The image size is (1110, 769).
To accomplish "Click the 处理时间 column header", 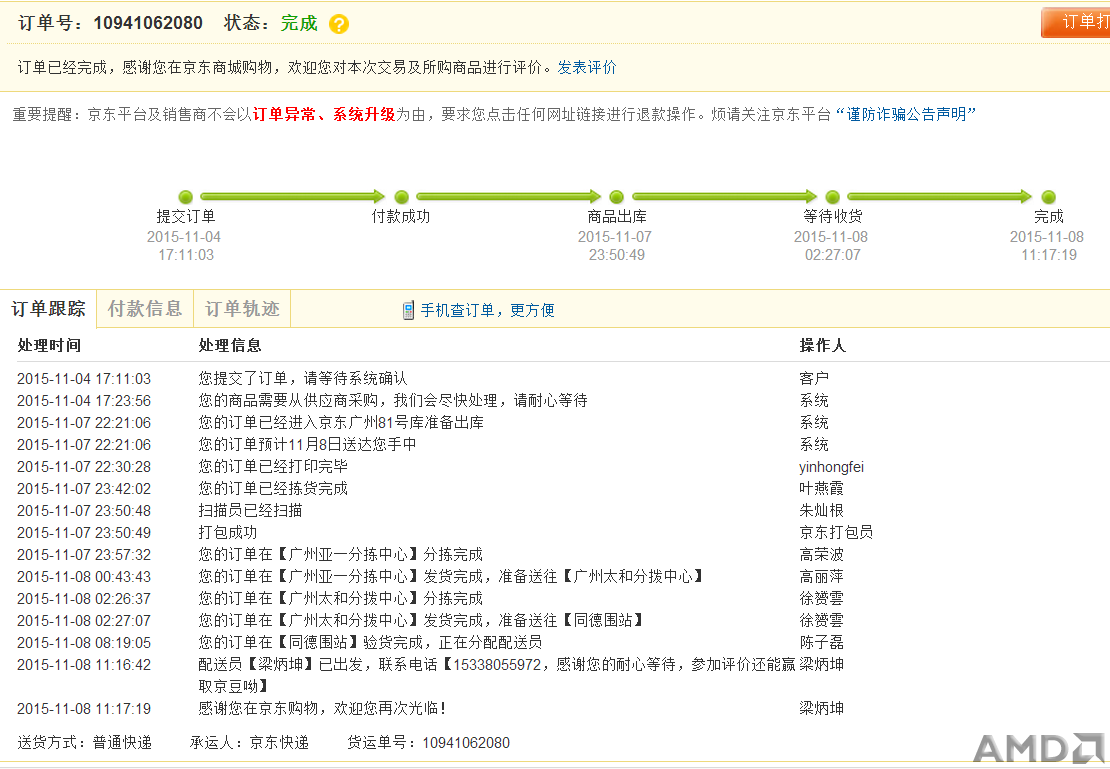I will (49, 346).
